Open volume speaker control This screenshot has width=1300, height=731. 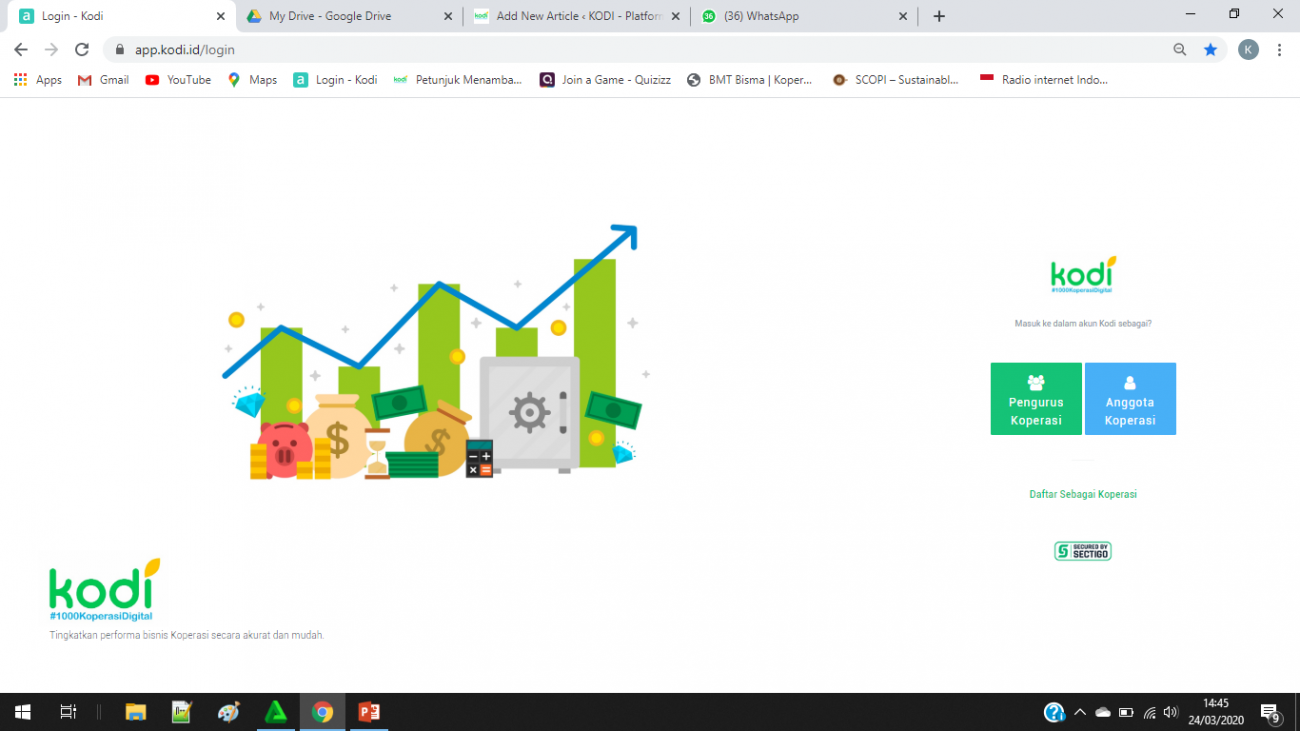(1171, 712)
